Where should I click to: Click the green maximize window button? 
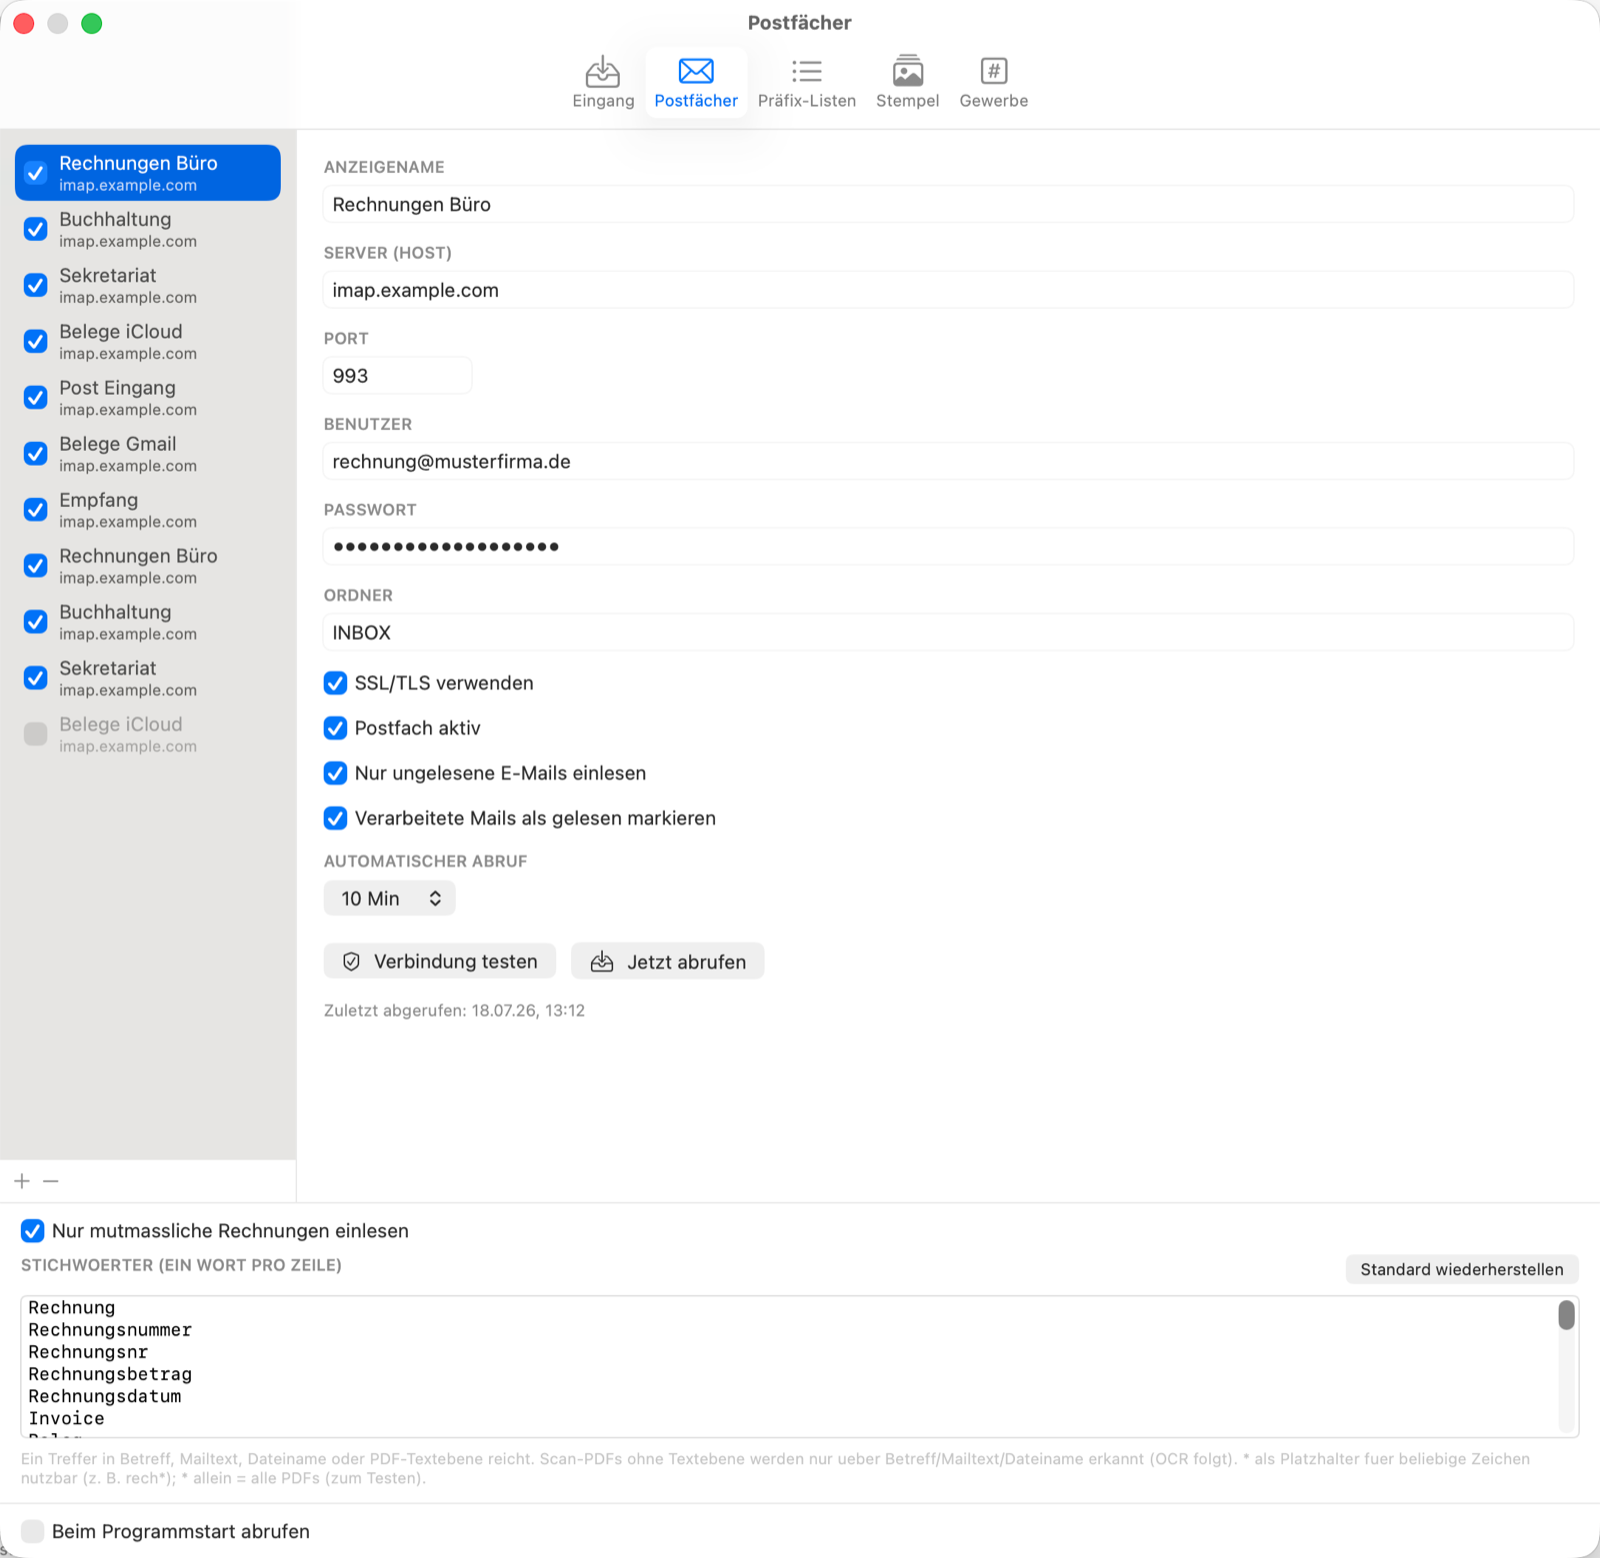click(x=92, y=23)
